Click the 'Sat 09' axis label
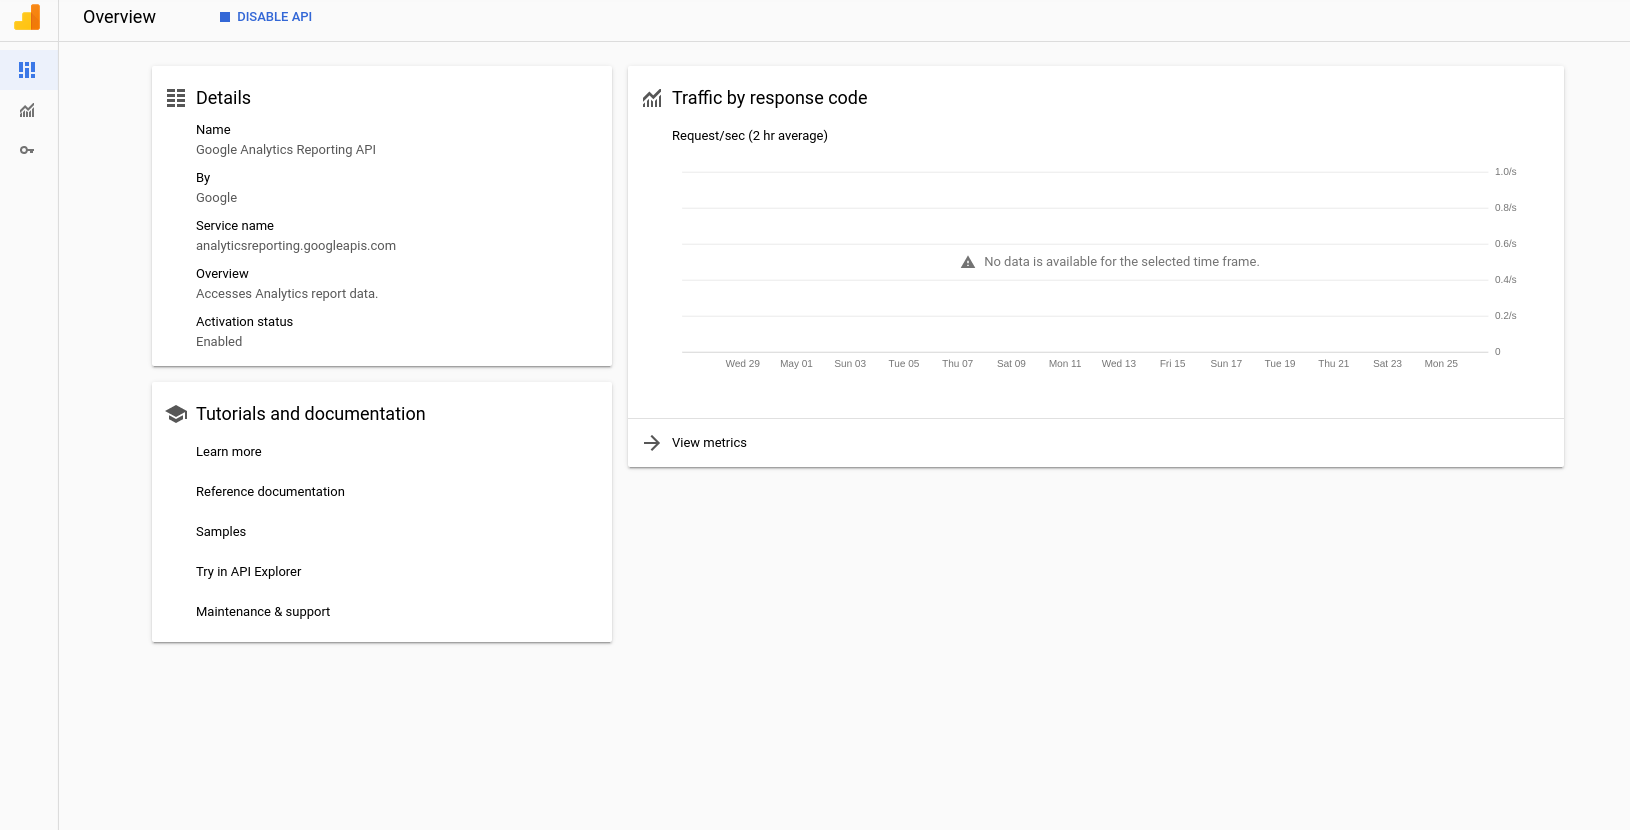 click(1011, 364)
